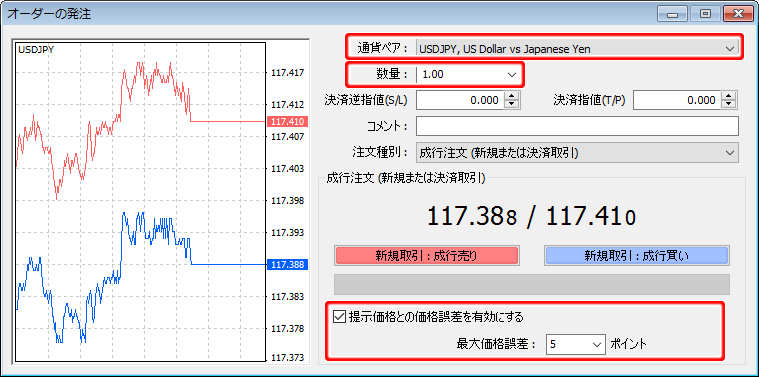Open the 注文種別 order type dropdown

577,152
